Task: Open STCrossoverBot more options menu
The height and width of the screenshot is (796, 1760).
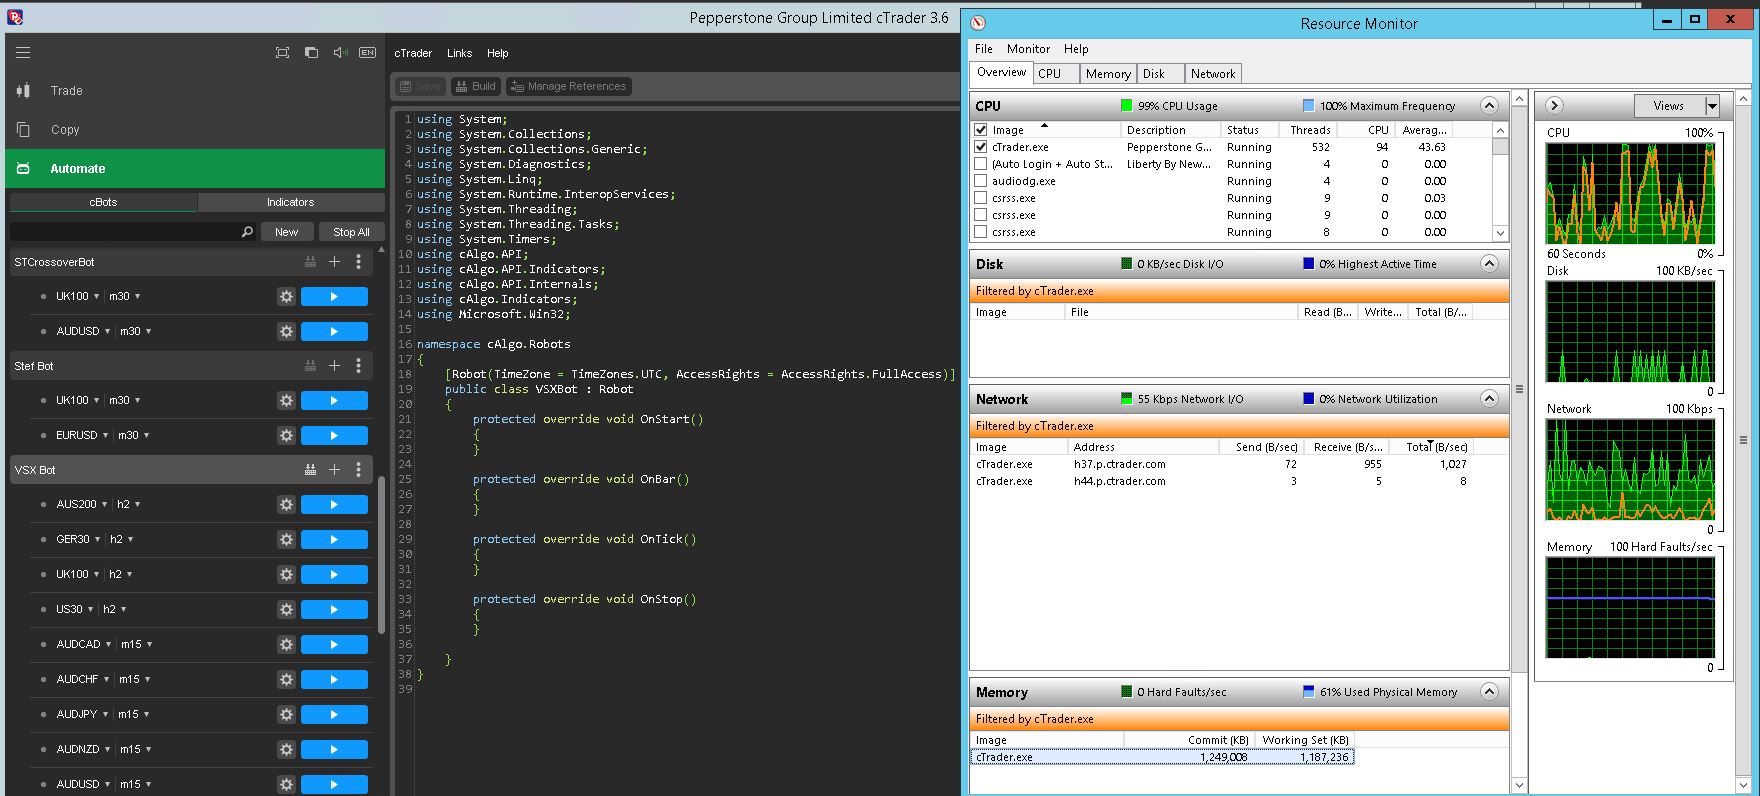Action: click(359, 262)
